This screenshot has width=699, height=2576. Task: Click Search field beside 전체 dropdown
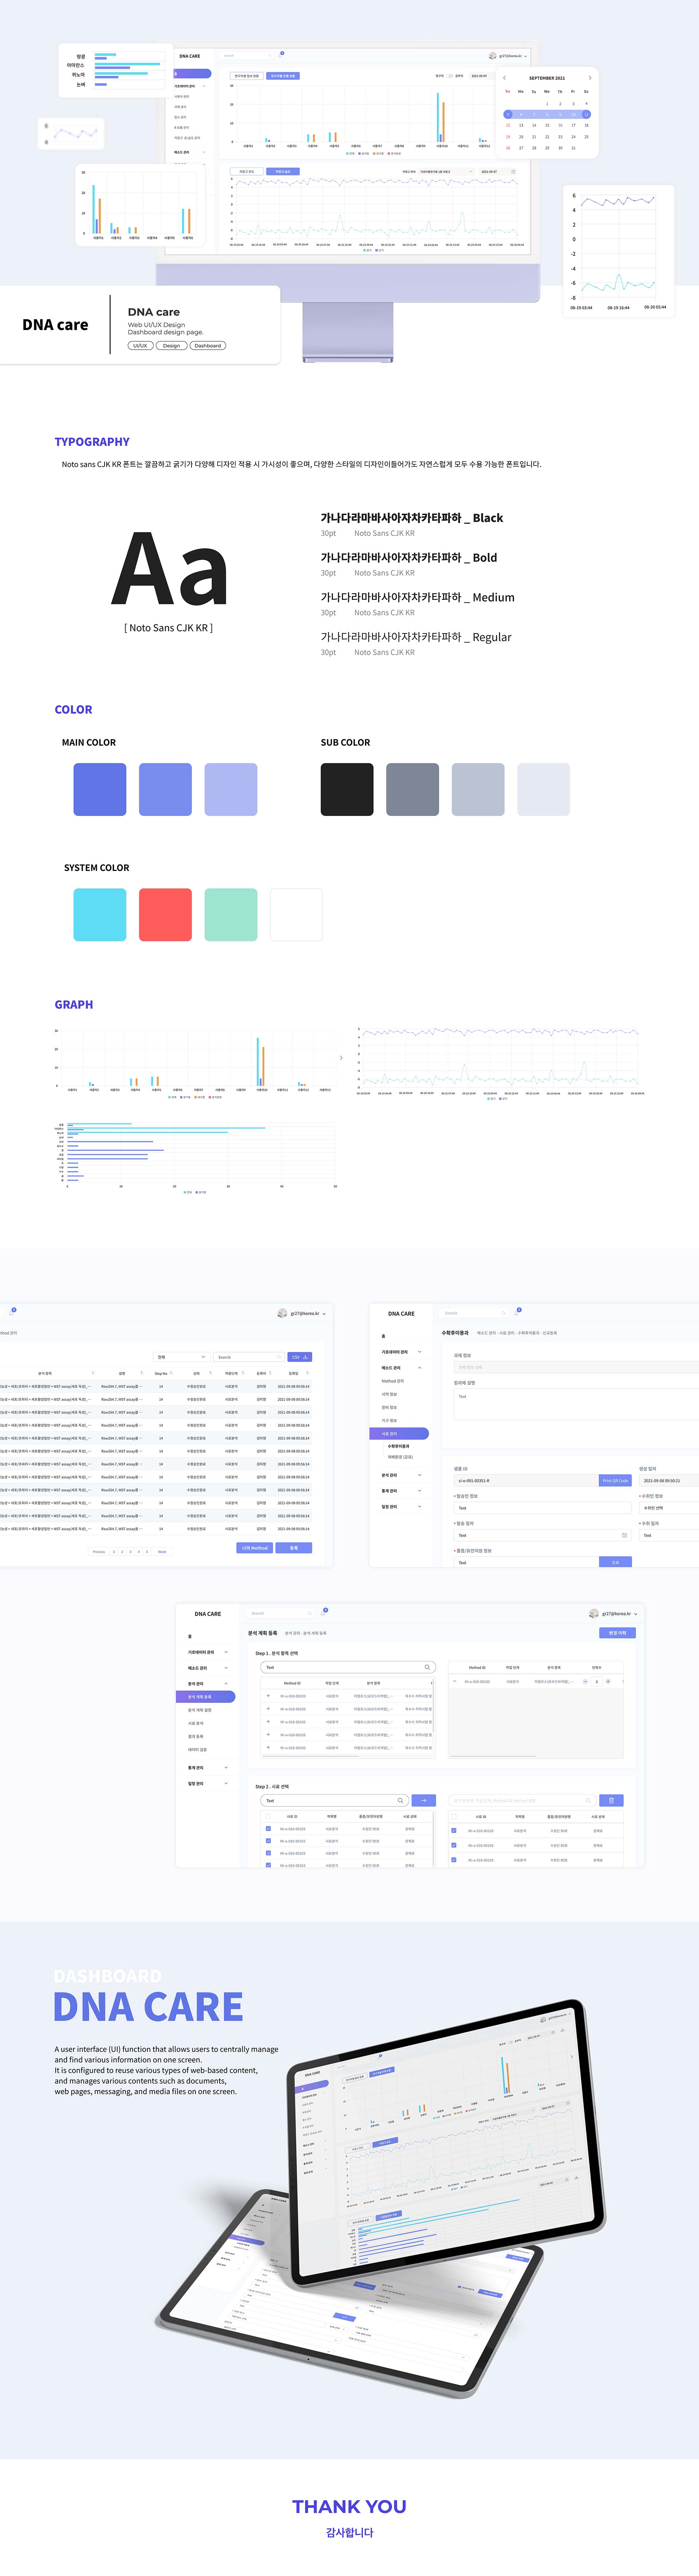(x=249, y=1357)
